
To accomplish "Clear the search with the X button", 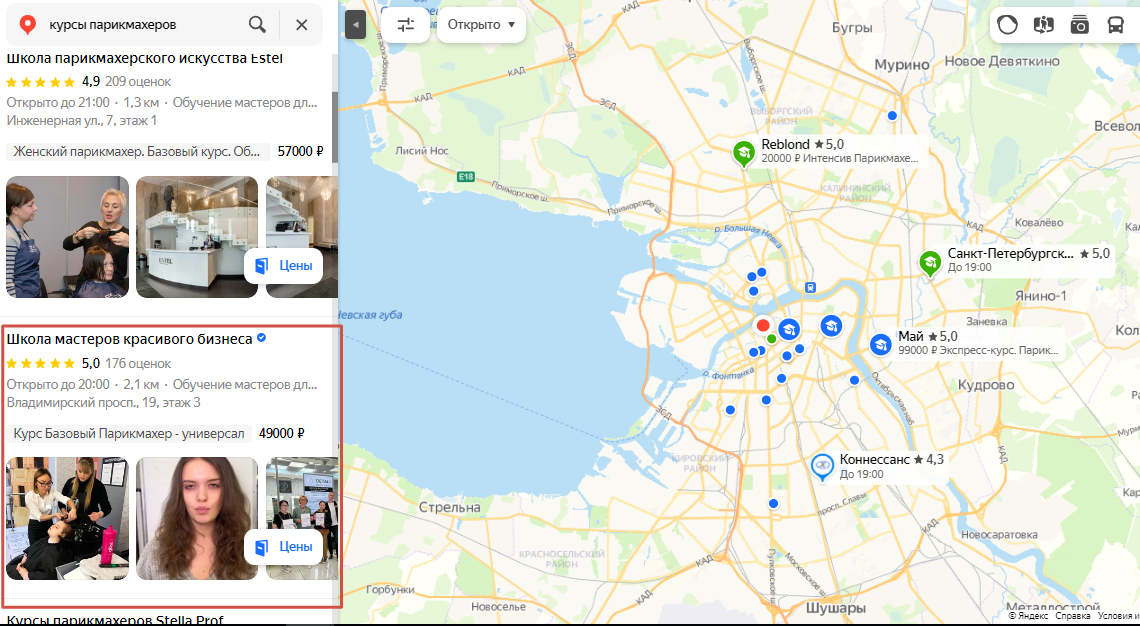I will 302,25.
